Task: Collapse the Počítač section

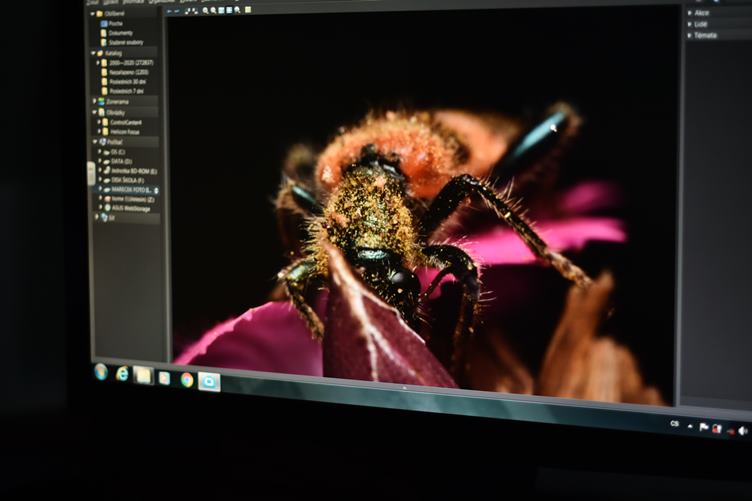Action: pyautogui.click(x=95, y=142)
